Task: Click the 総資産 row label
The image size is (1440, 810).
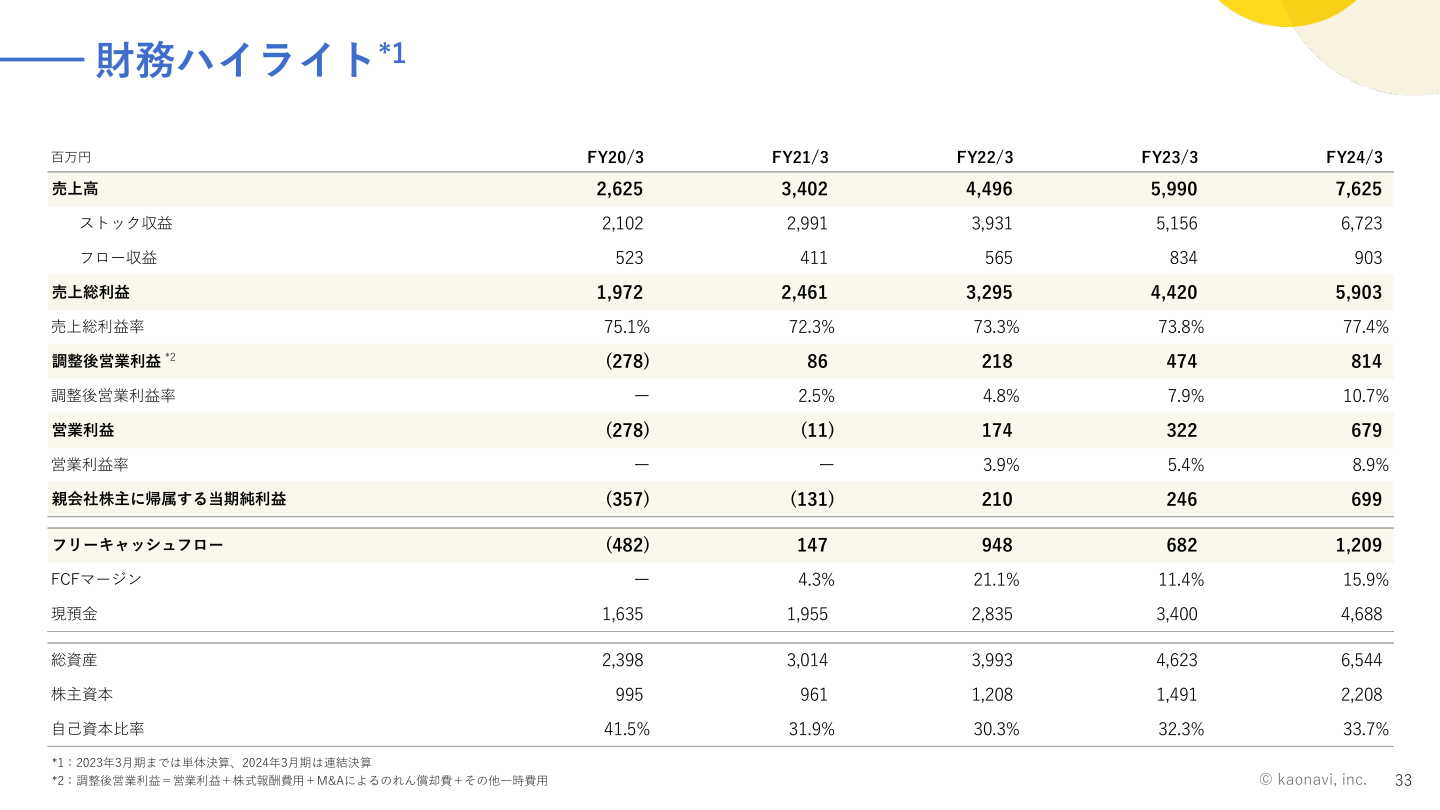Action: [x=74, y=660]
